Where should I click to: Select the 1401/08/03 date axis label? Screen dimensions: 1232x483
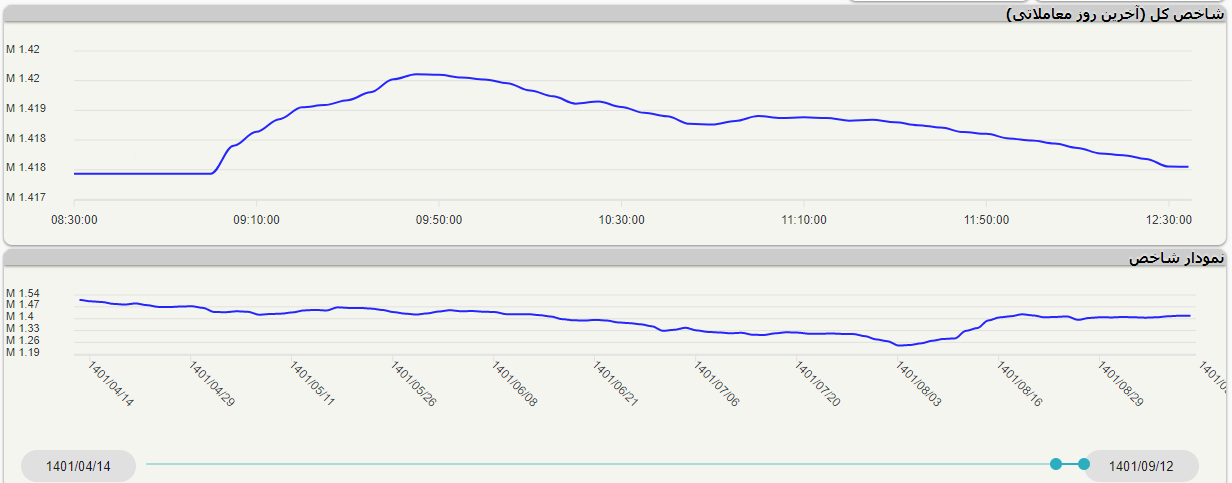pos(917,384)
